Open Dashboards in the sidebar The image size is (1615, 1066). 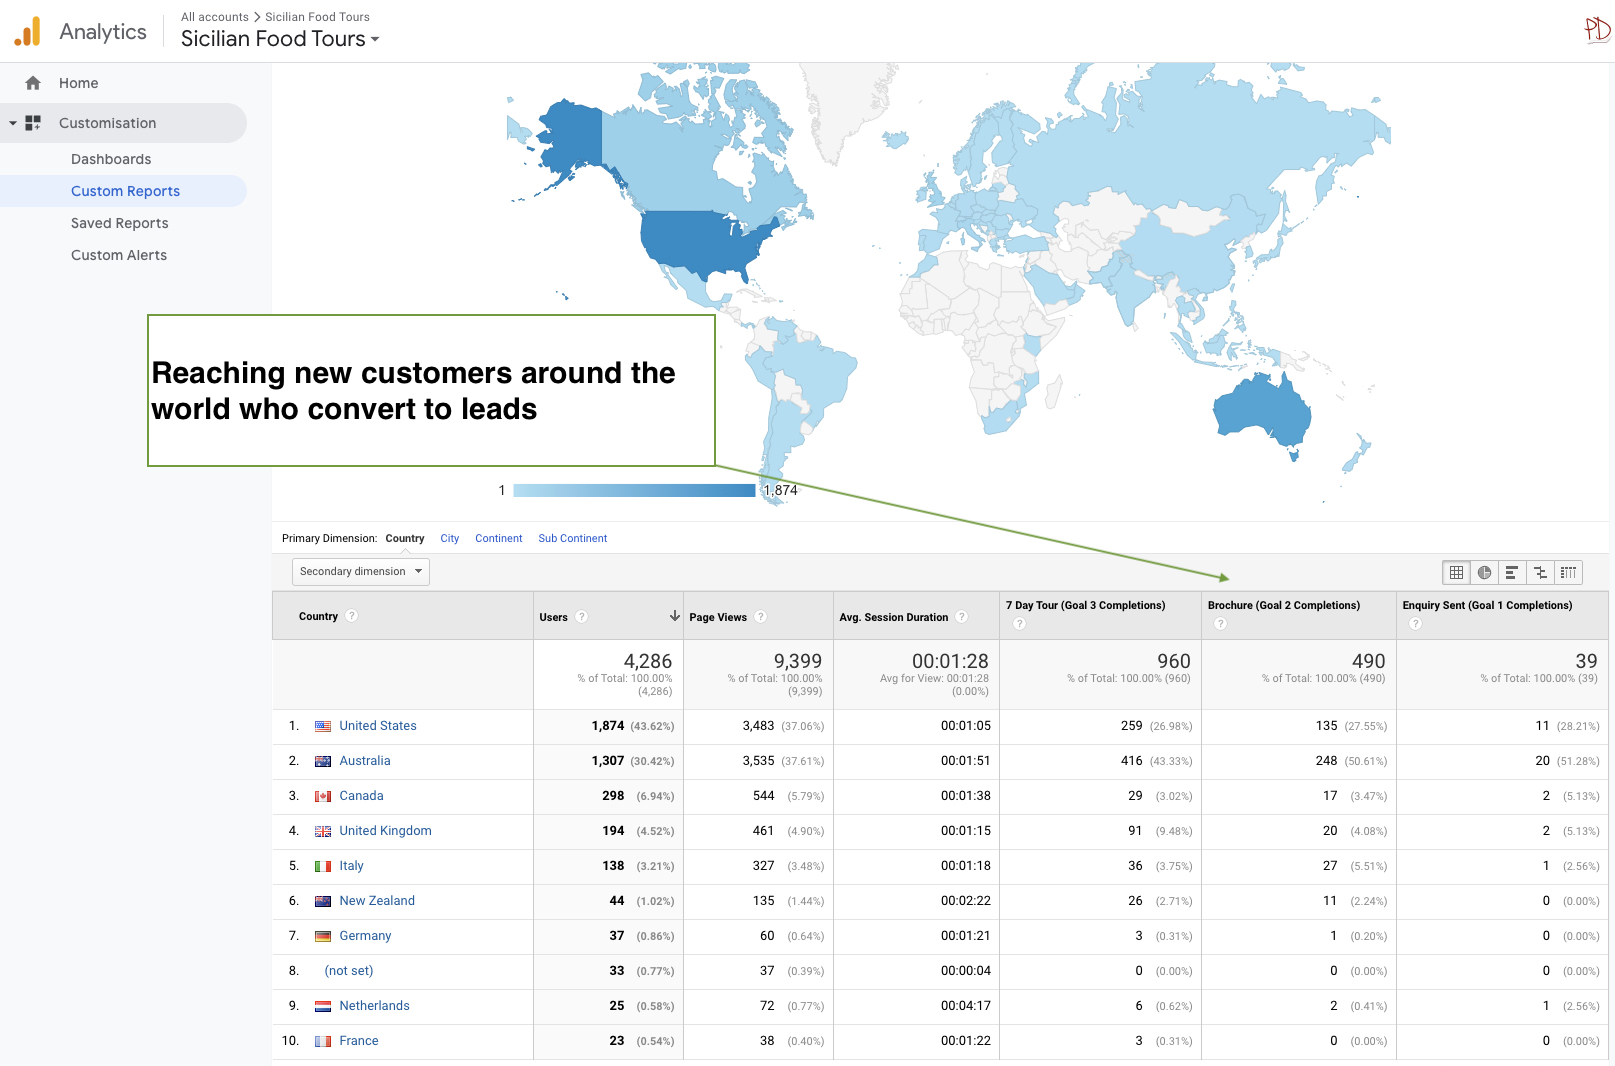pos(111,159)
